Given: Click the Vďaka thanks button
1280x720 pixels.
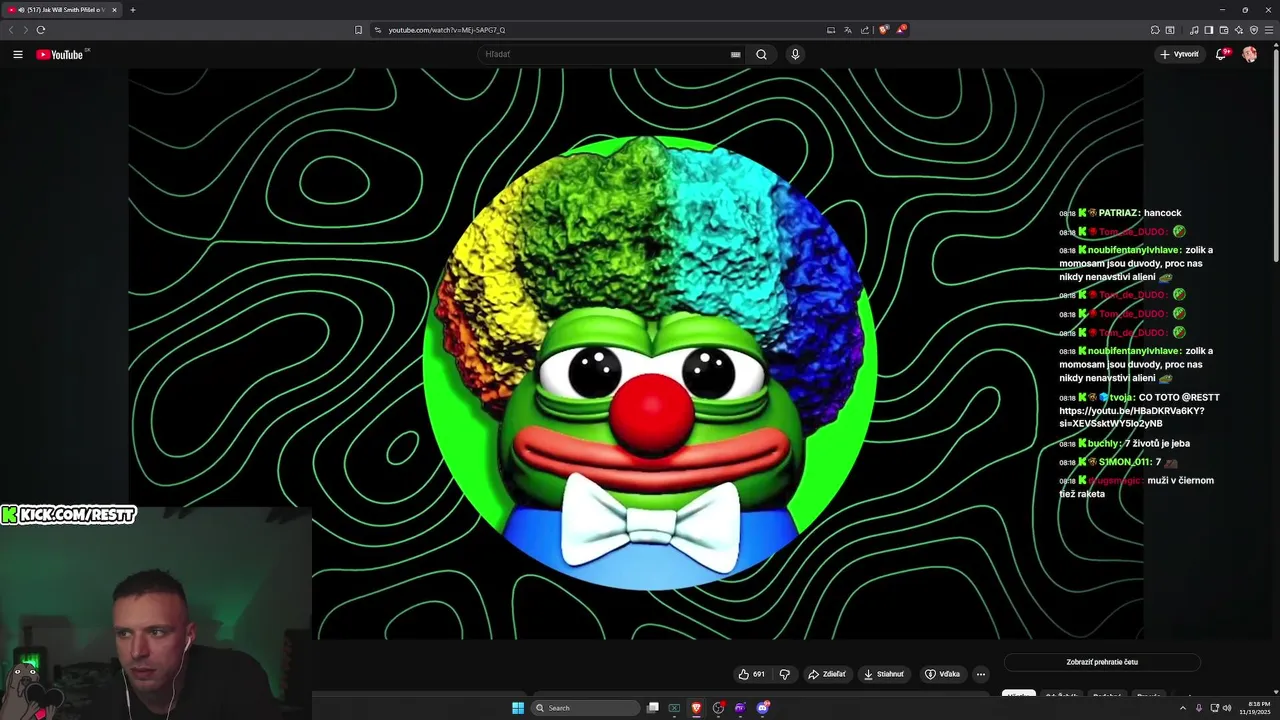Looking at the screenshot, I should 942,674.
